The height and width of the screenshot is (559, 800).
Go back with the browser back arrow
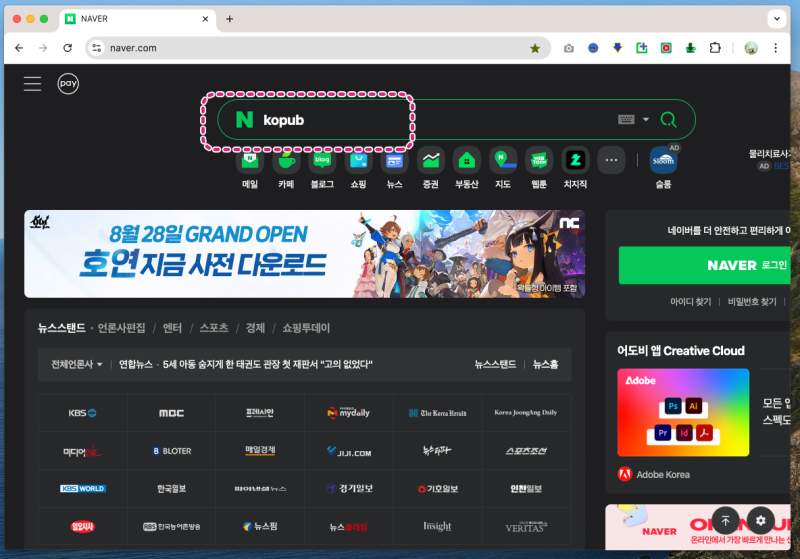(x=19, y=48)
